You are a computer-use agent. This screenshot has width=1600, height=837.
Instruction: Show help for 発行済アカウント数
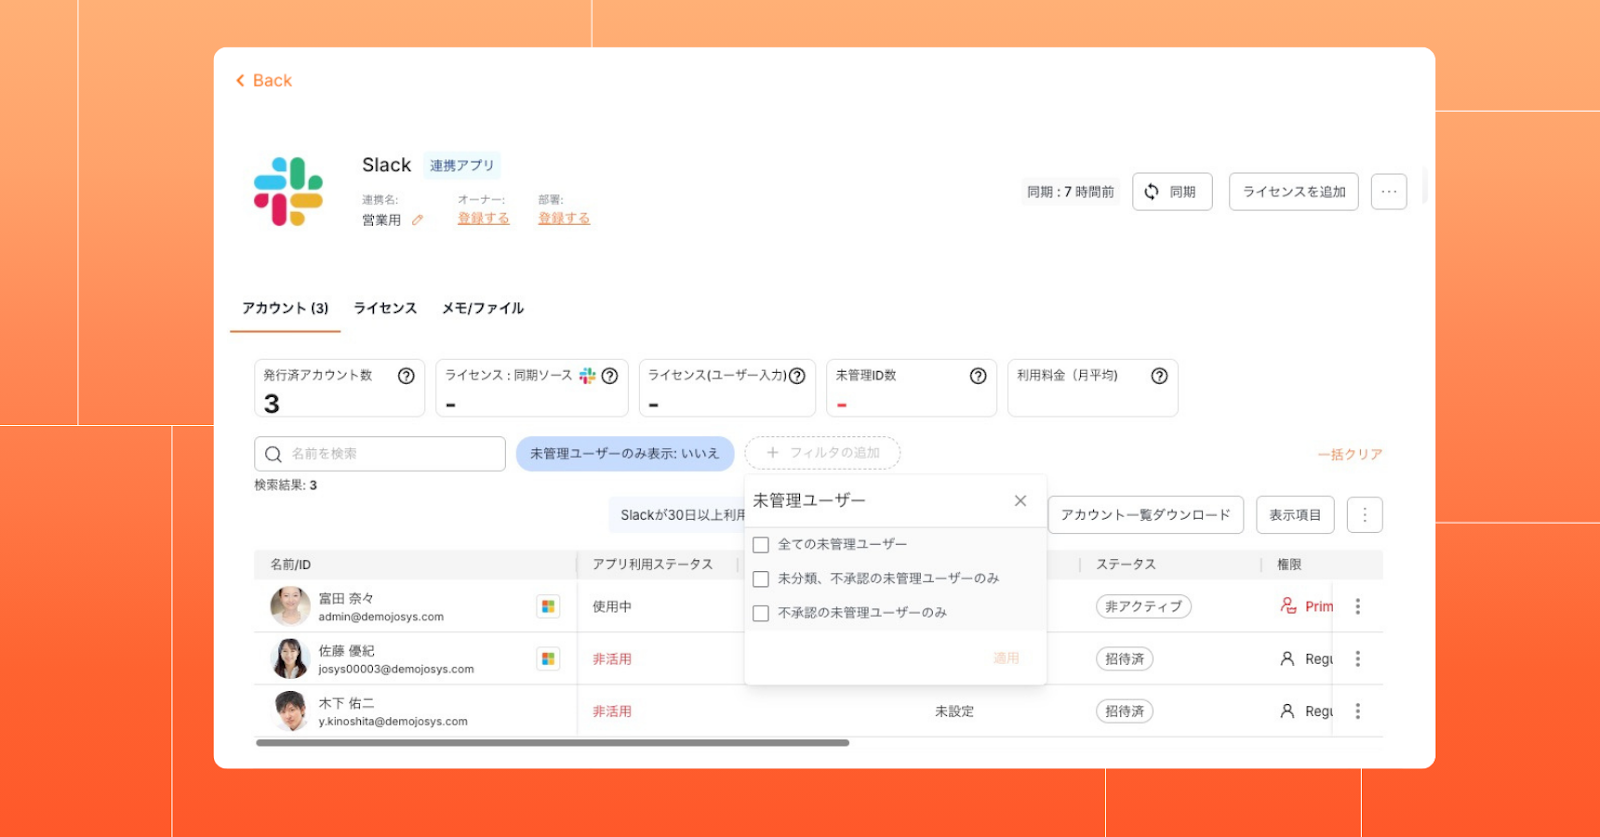(406, 376)
